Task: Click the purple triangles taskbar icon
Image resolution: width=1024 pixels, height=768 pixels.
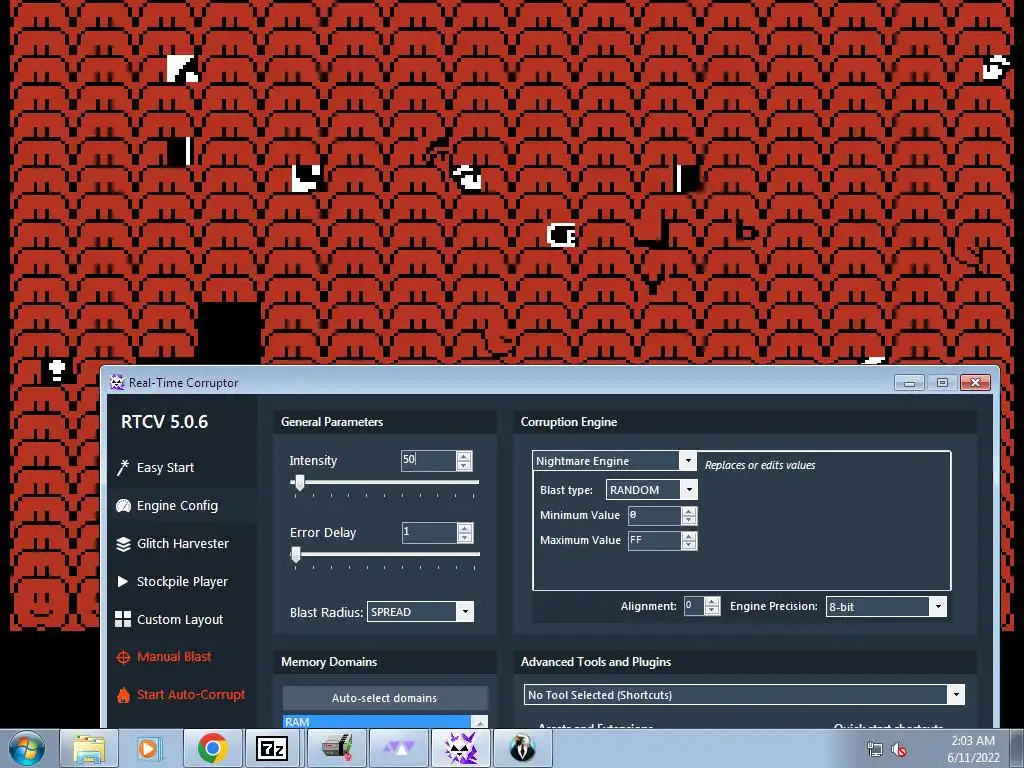Action: click(x=398, y=748)
